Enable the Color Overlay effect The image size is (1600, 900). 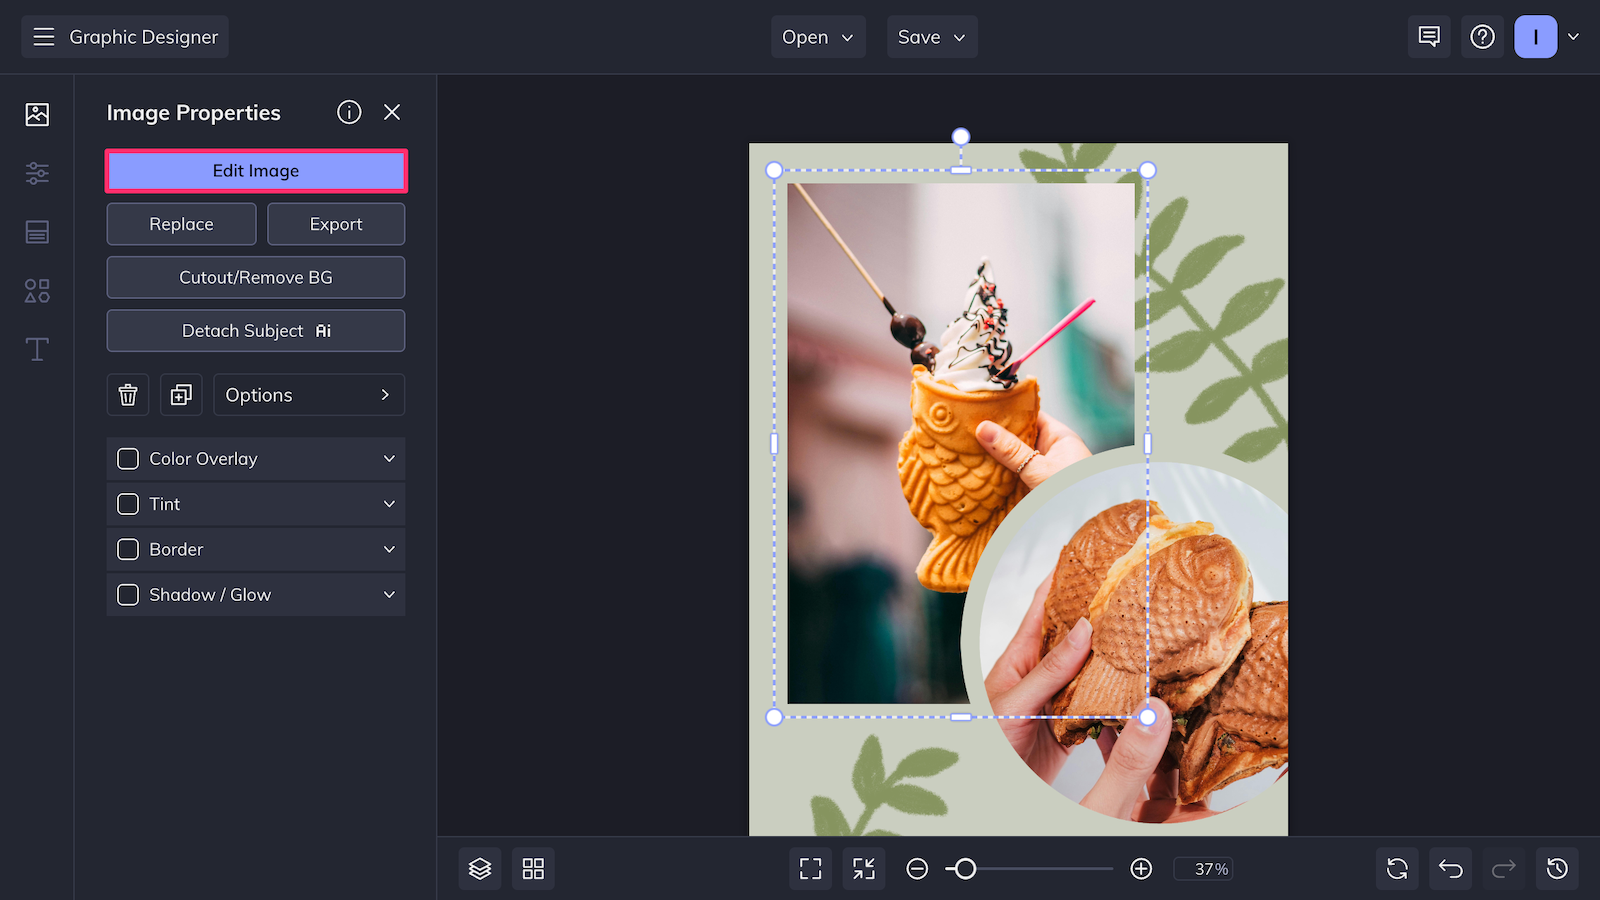pyautogui.click(x=128, y=458)
